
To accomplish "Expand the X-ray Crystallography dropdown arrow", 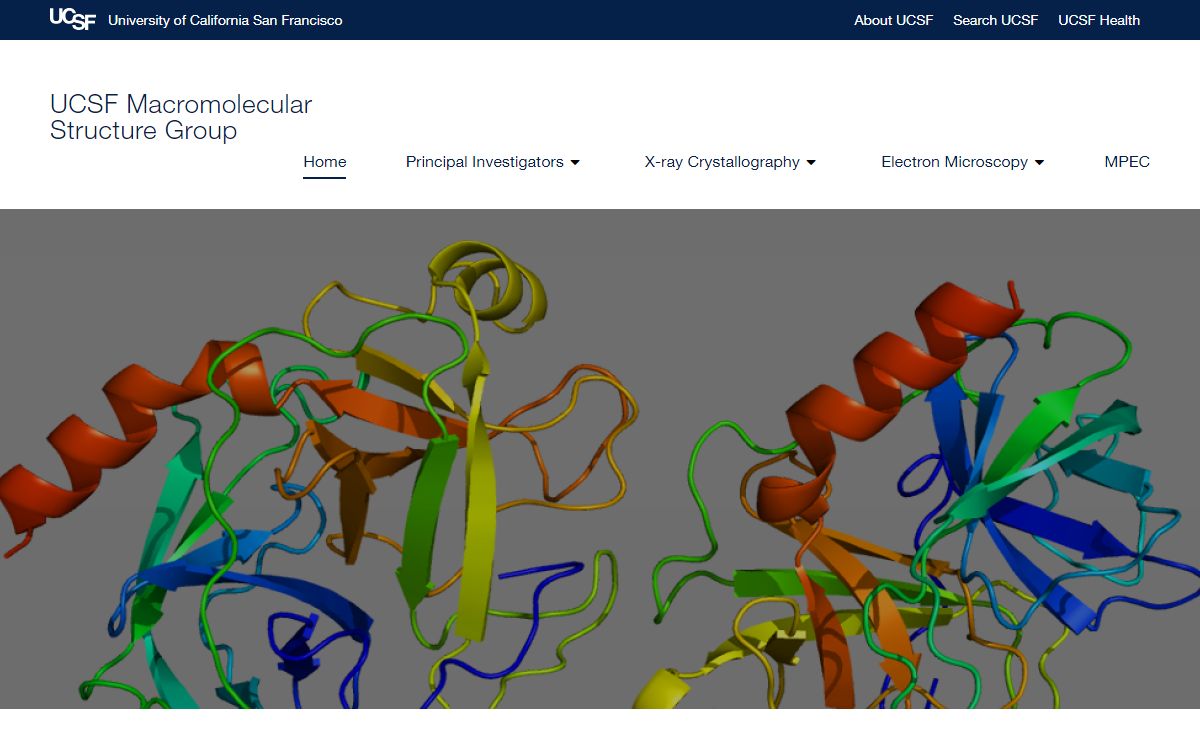I will [x=811, y=163].
